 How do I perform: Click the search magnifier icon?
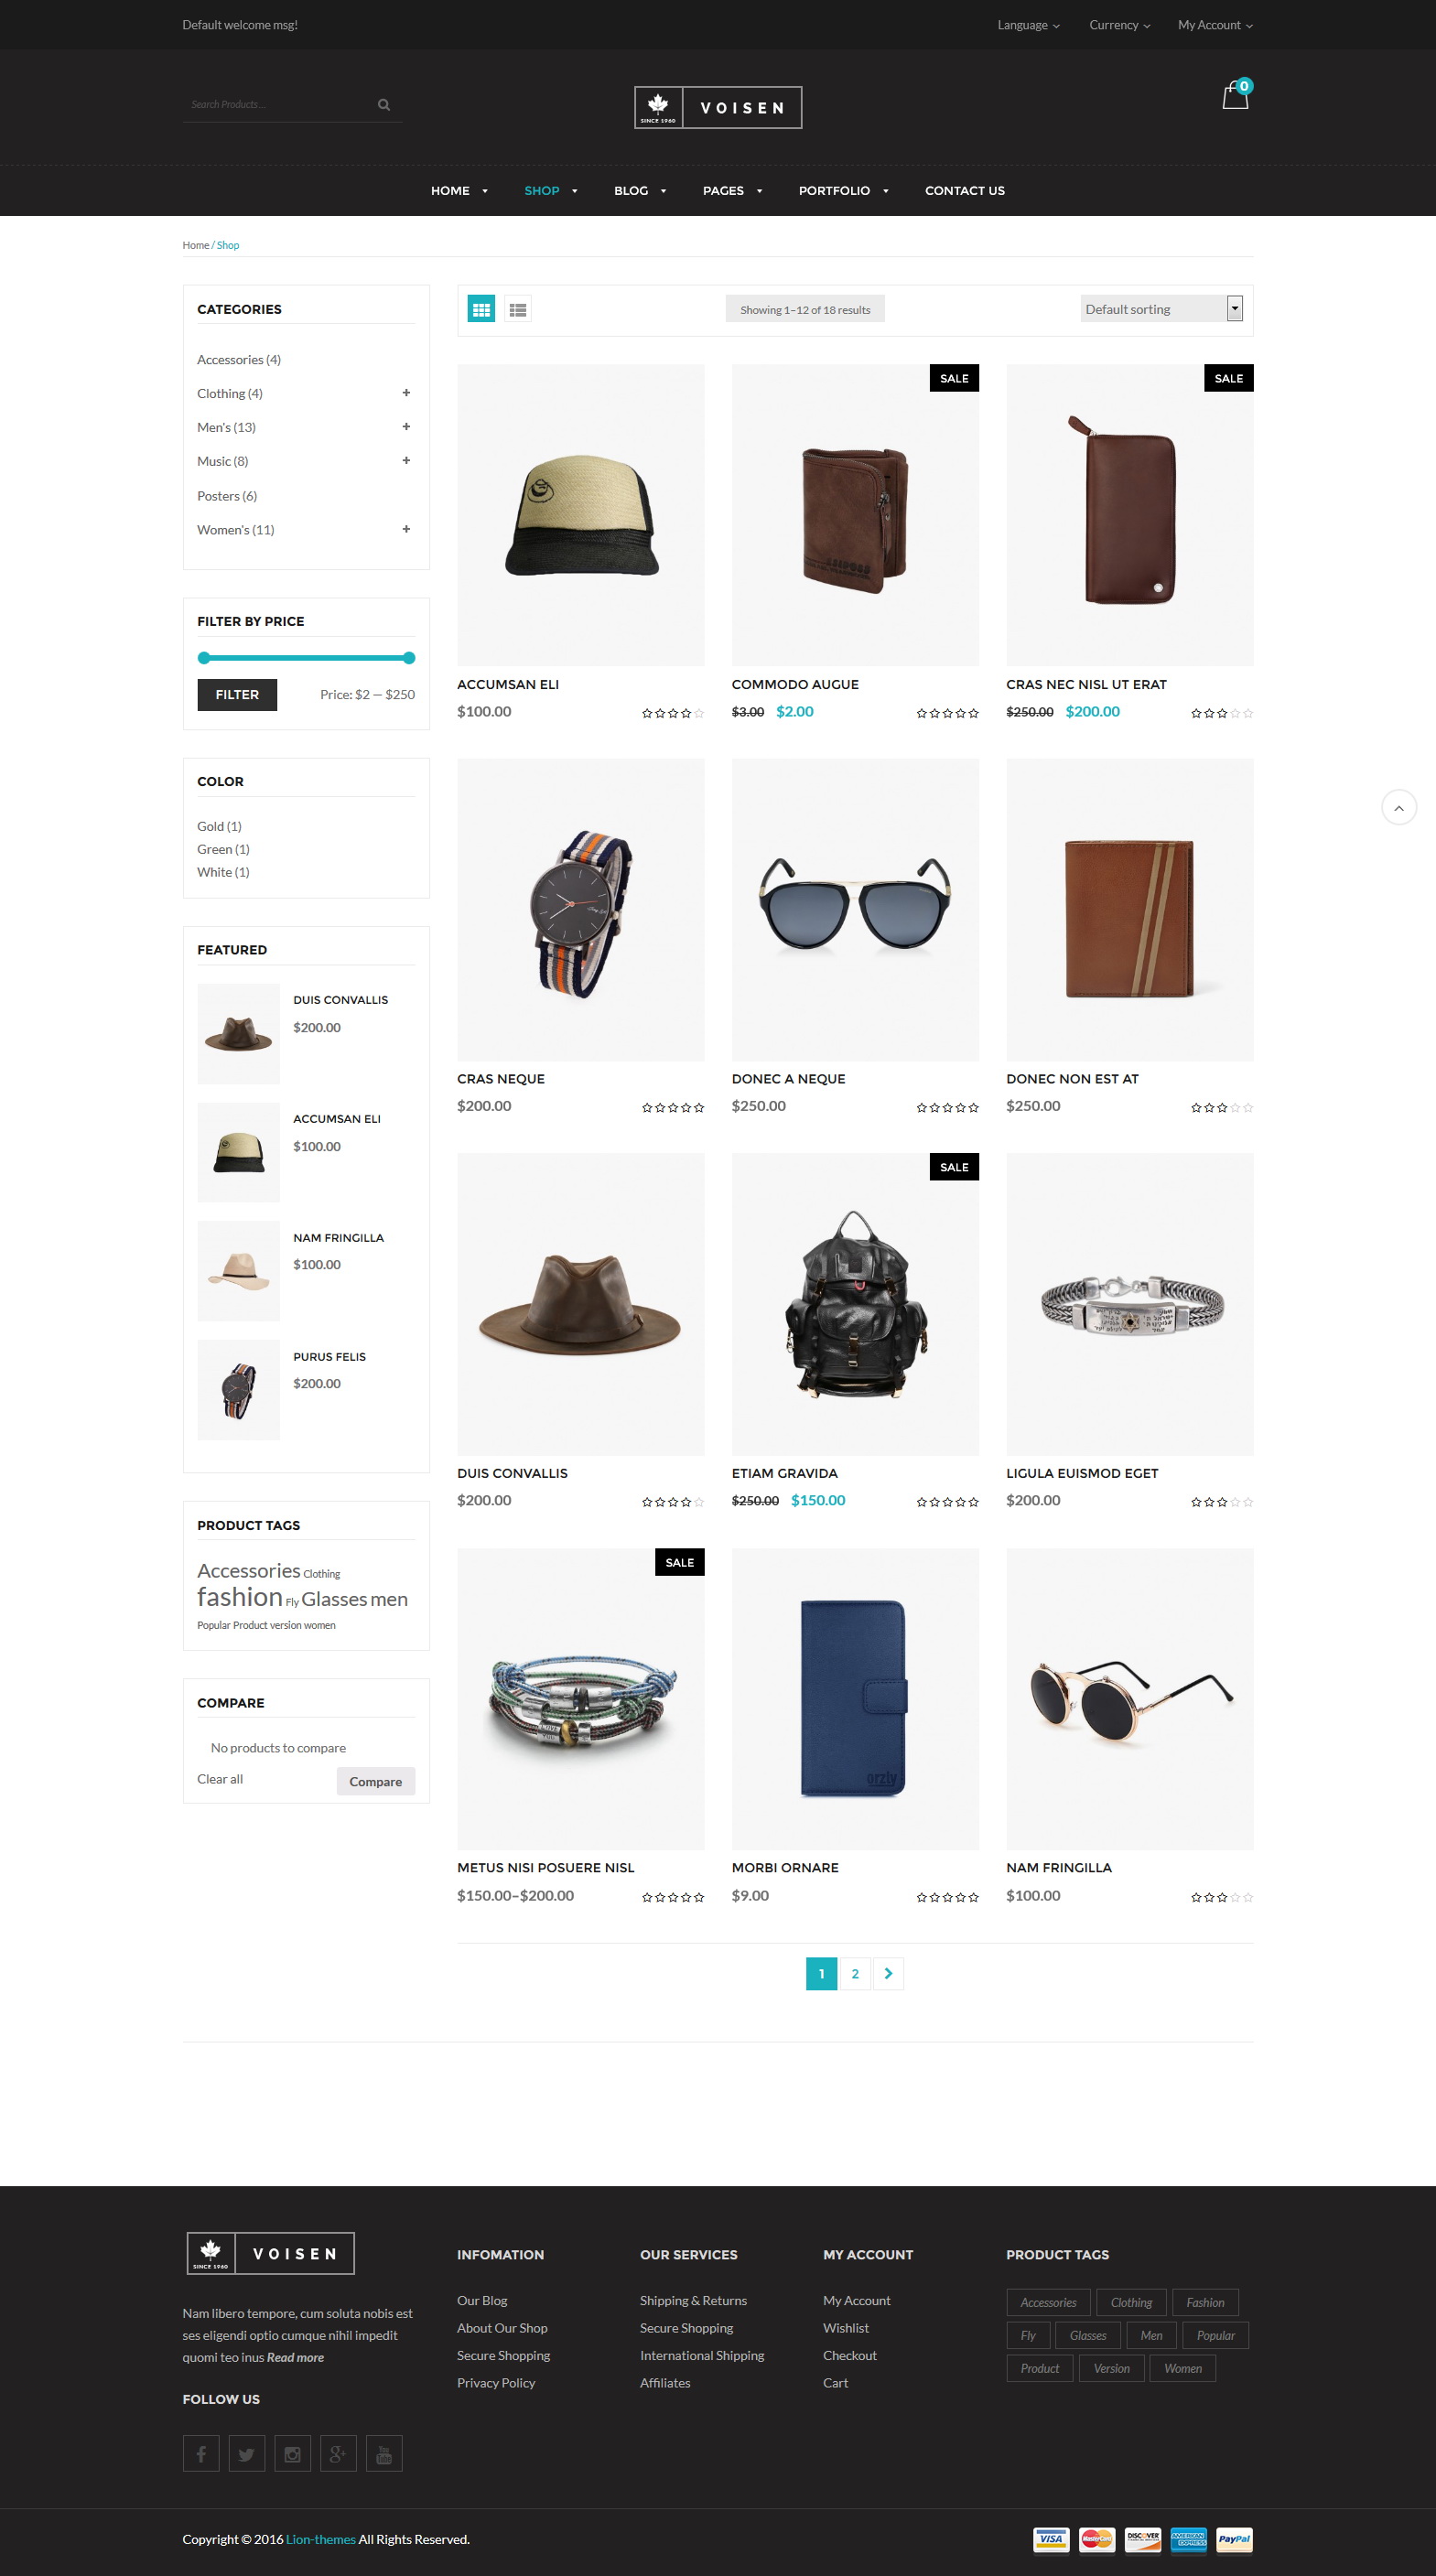click(x=384, y=105)
